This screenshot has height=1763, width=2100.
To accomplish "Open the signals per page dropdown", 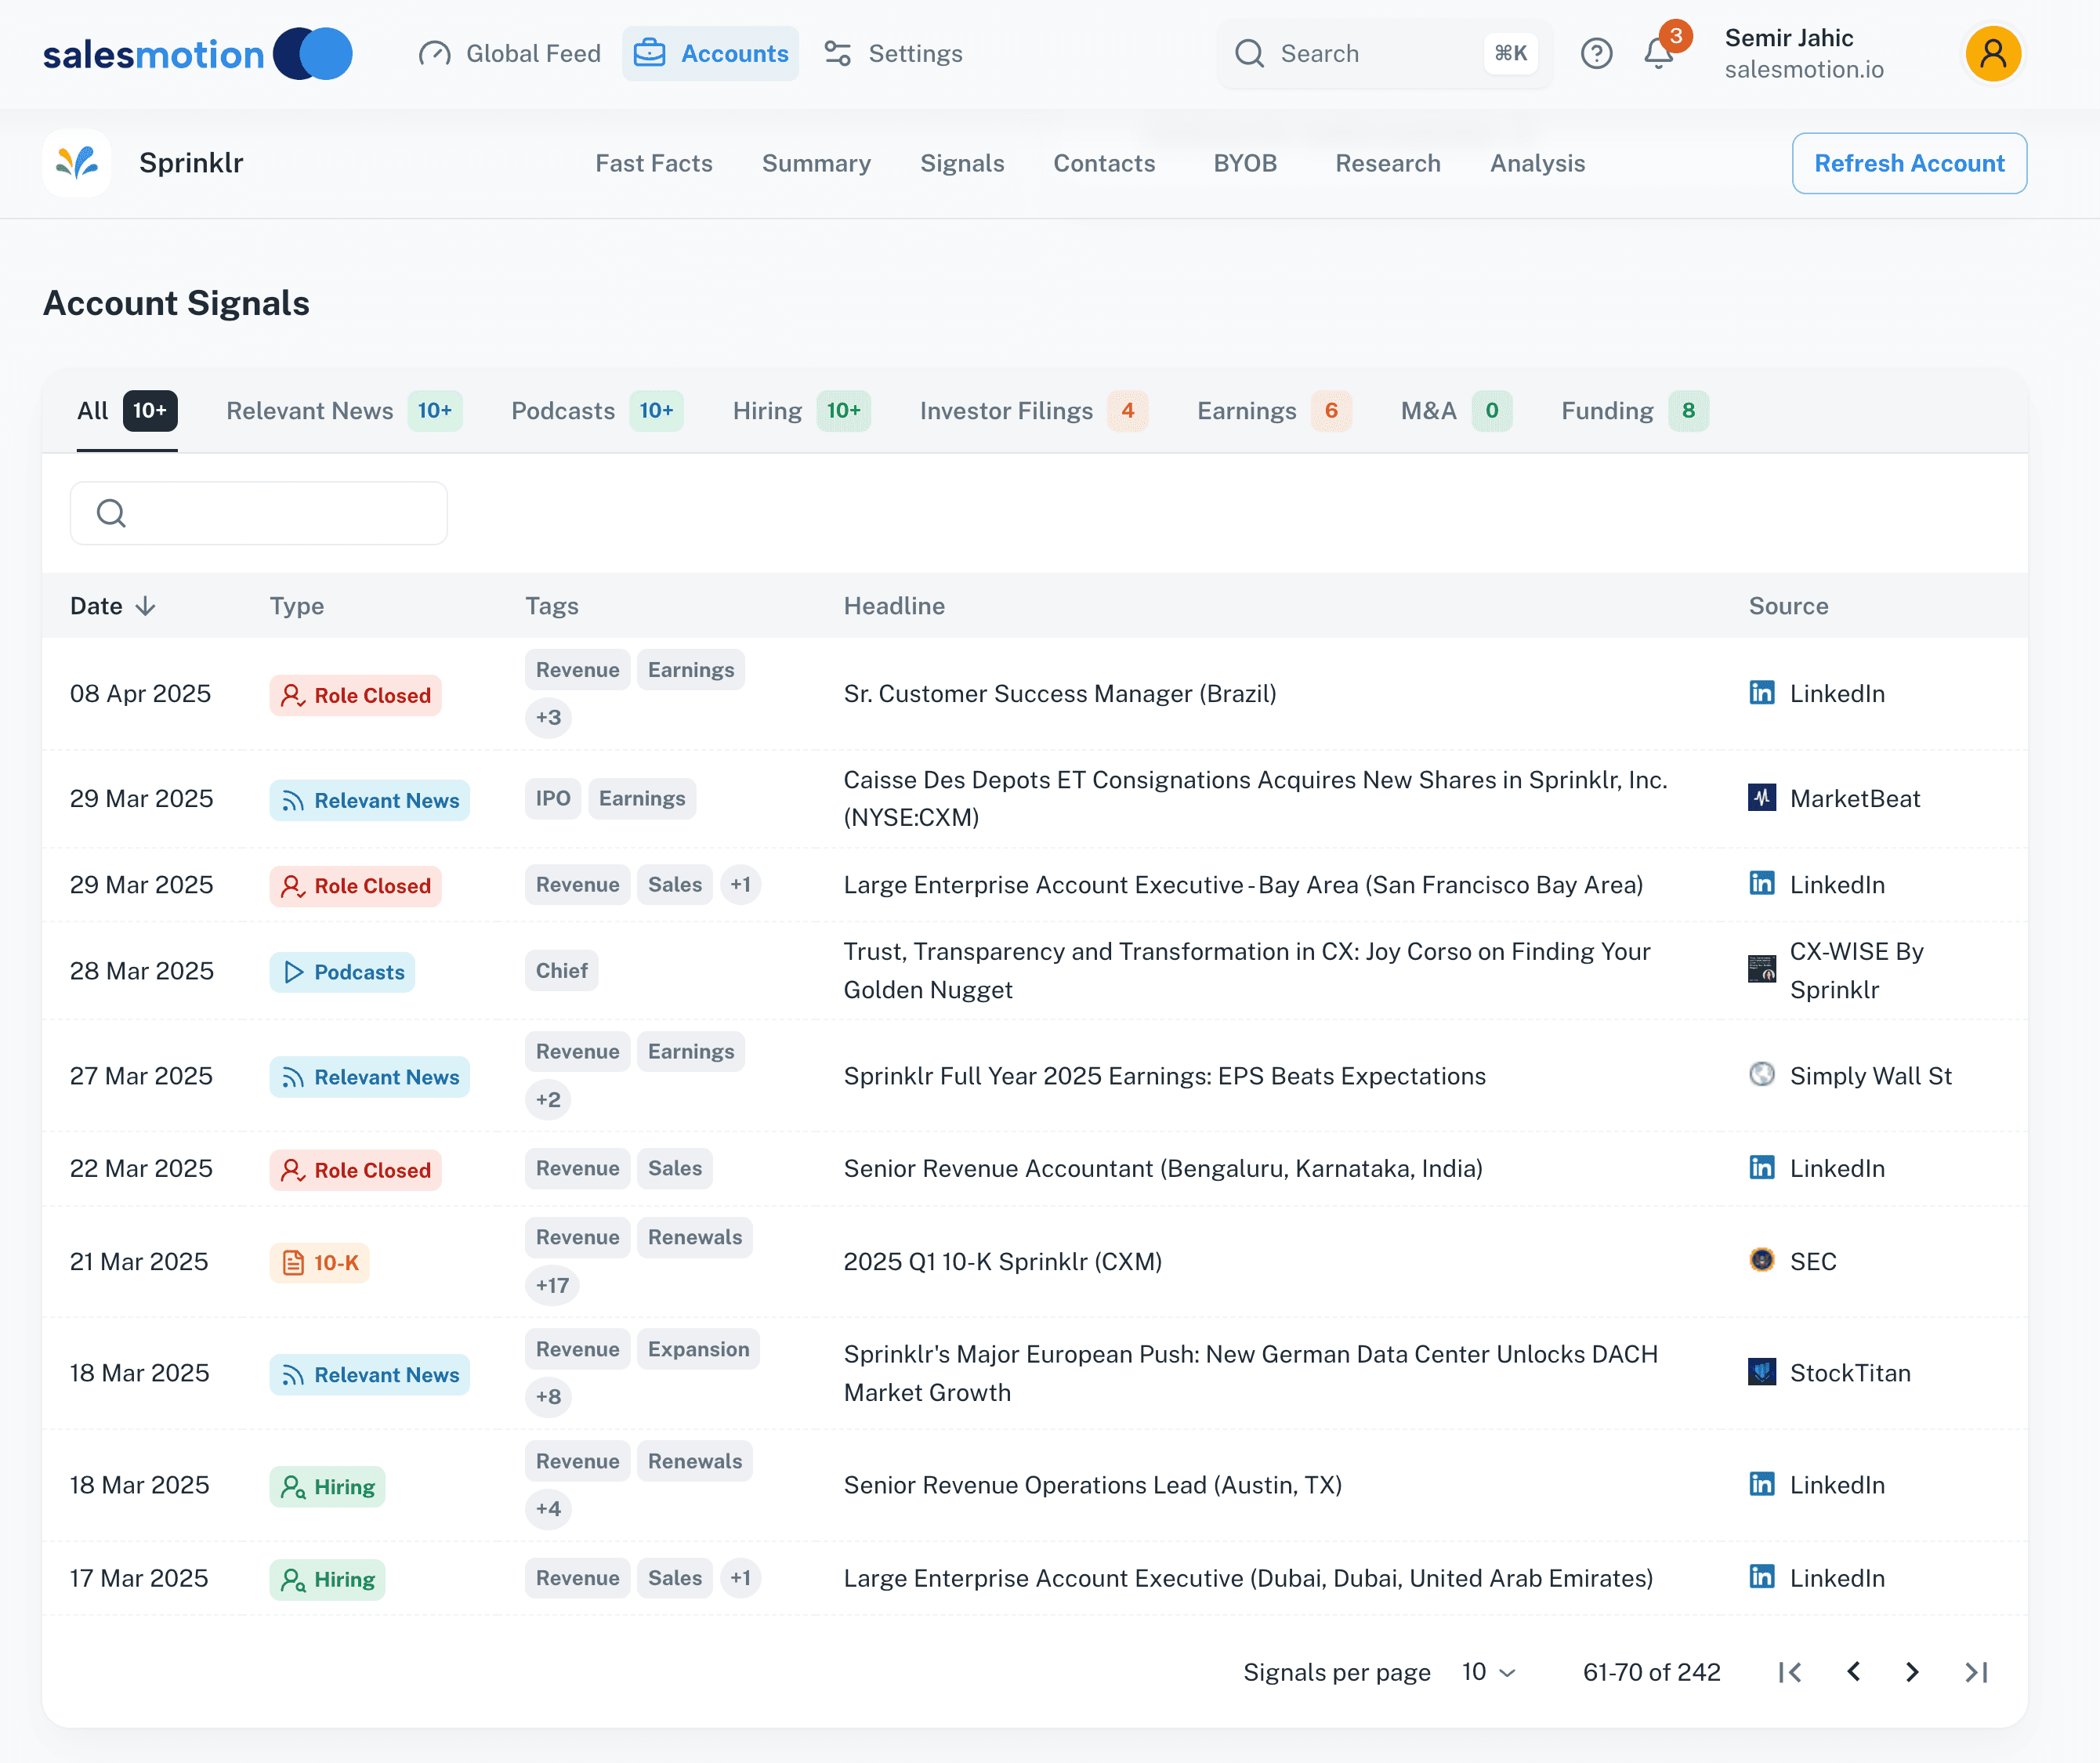I will 1488,1672.
